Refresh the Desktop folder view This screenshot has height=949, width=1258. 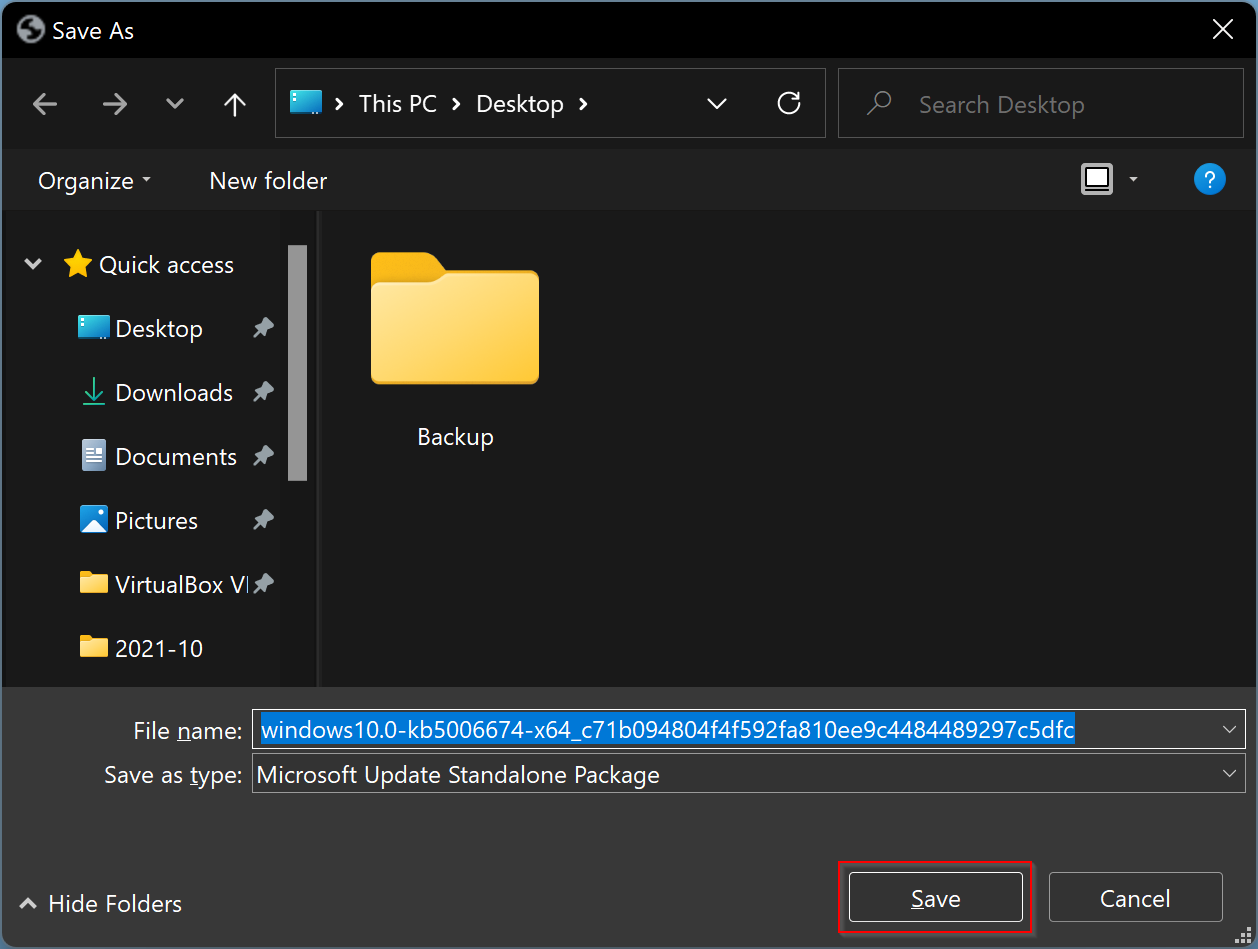tap(789, 103)
